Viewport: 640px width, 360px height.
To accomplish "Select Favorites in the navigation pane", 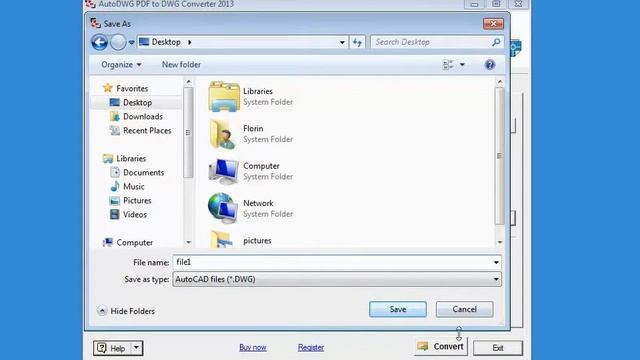I will 132,88.
